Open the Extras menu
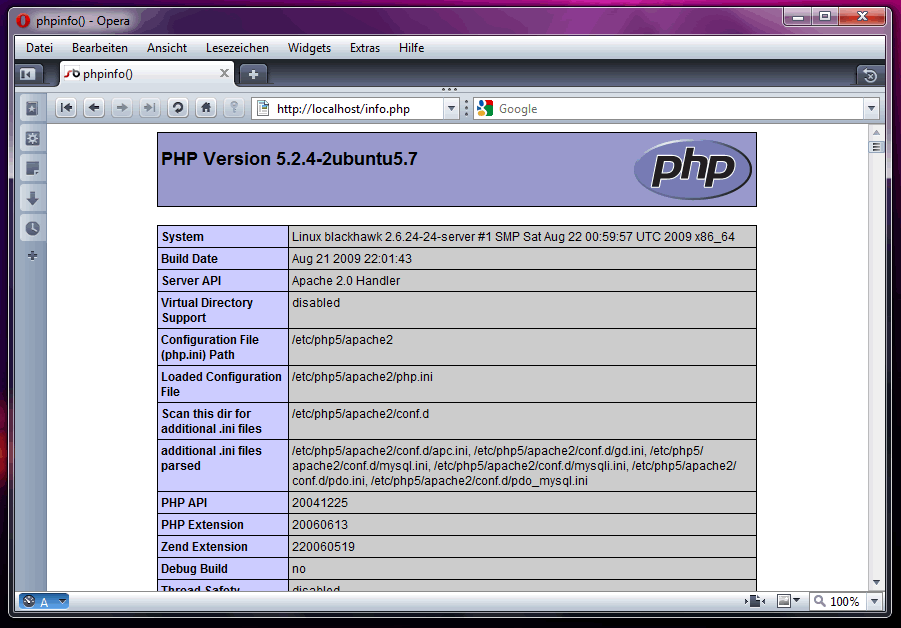Image resolution: width=901 pixels, height=628 pixels. tap(365, 48)
